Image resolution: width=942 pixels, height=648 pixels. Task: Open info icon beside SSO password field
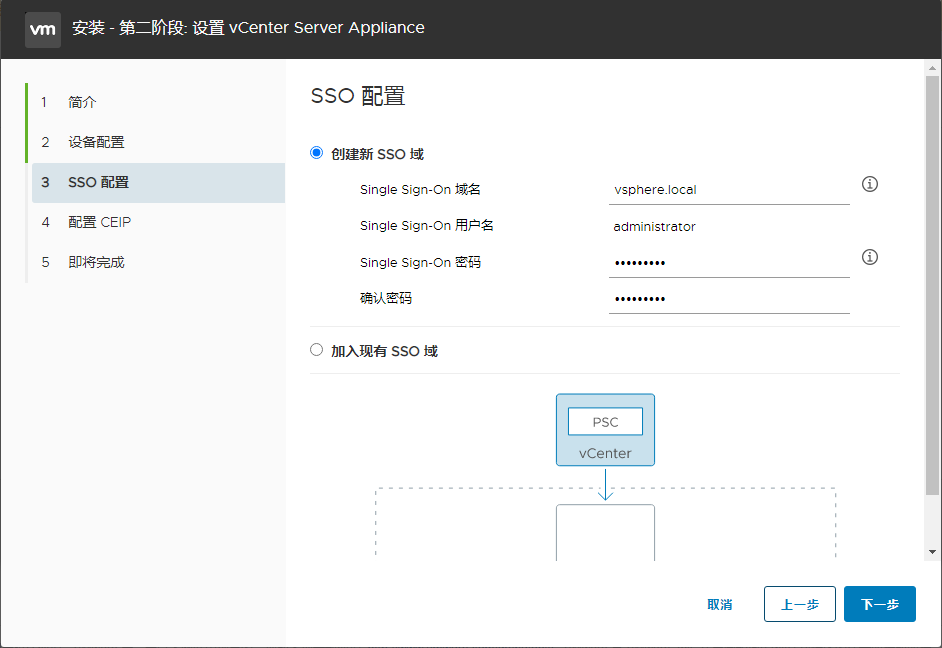point(869,257)
